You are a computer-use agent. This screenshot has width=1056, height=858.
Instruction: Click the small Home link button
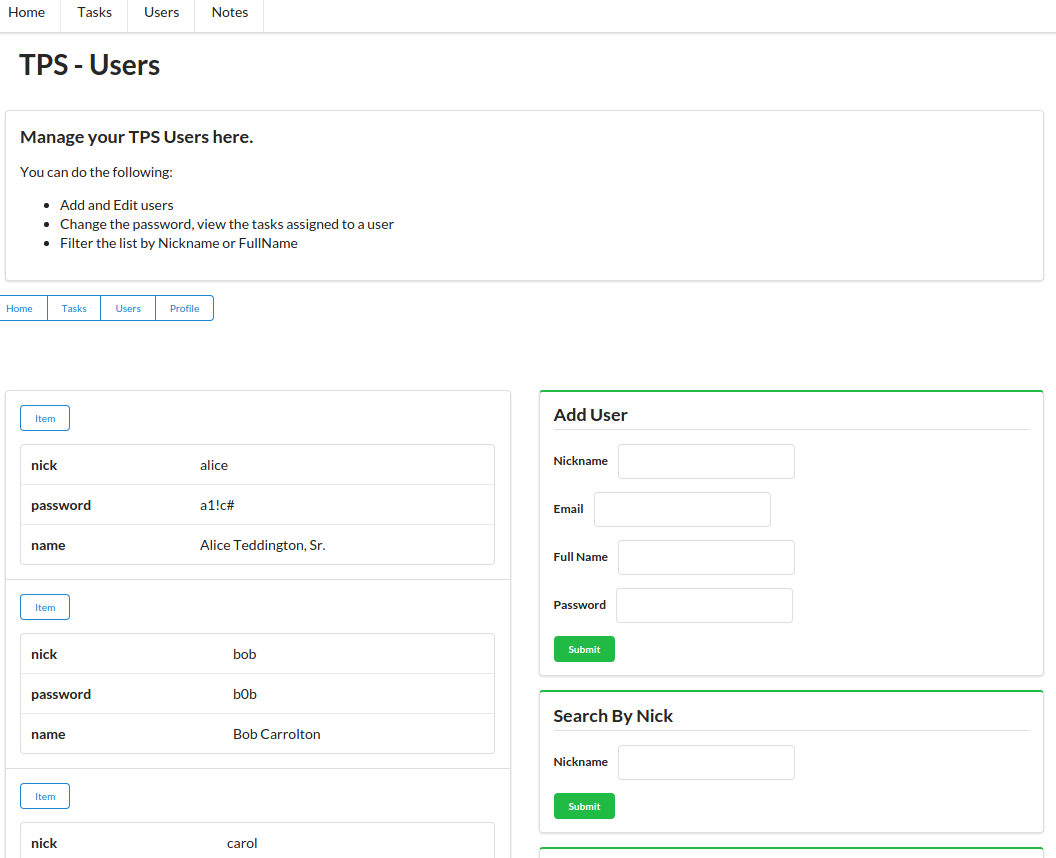point(20,308)
